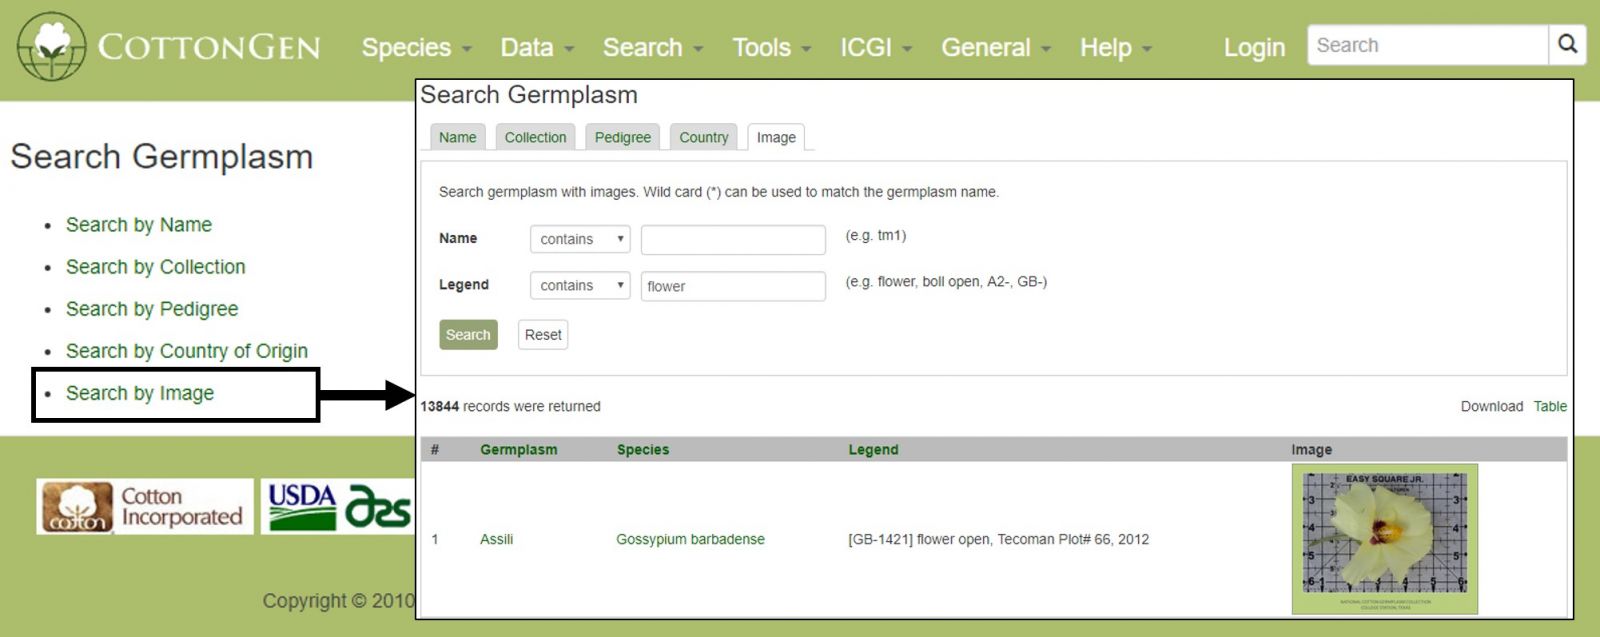Screen dimensions: 1600x637
Task: Sort results by Germplasm column
Action: pos(519,450)
